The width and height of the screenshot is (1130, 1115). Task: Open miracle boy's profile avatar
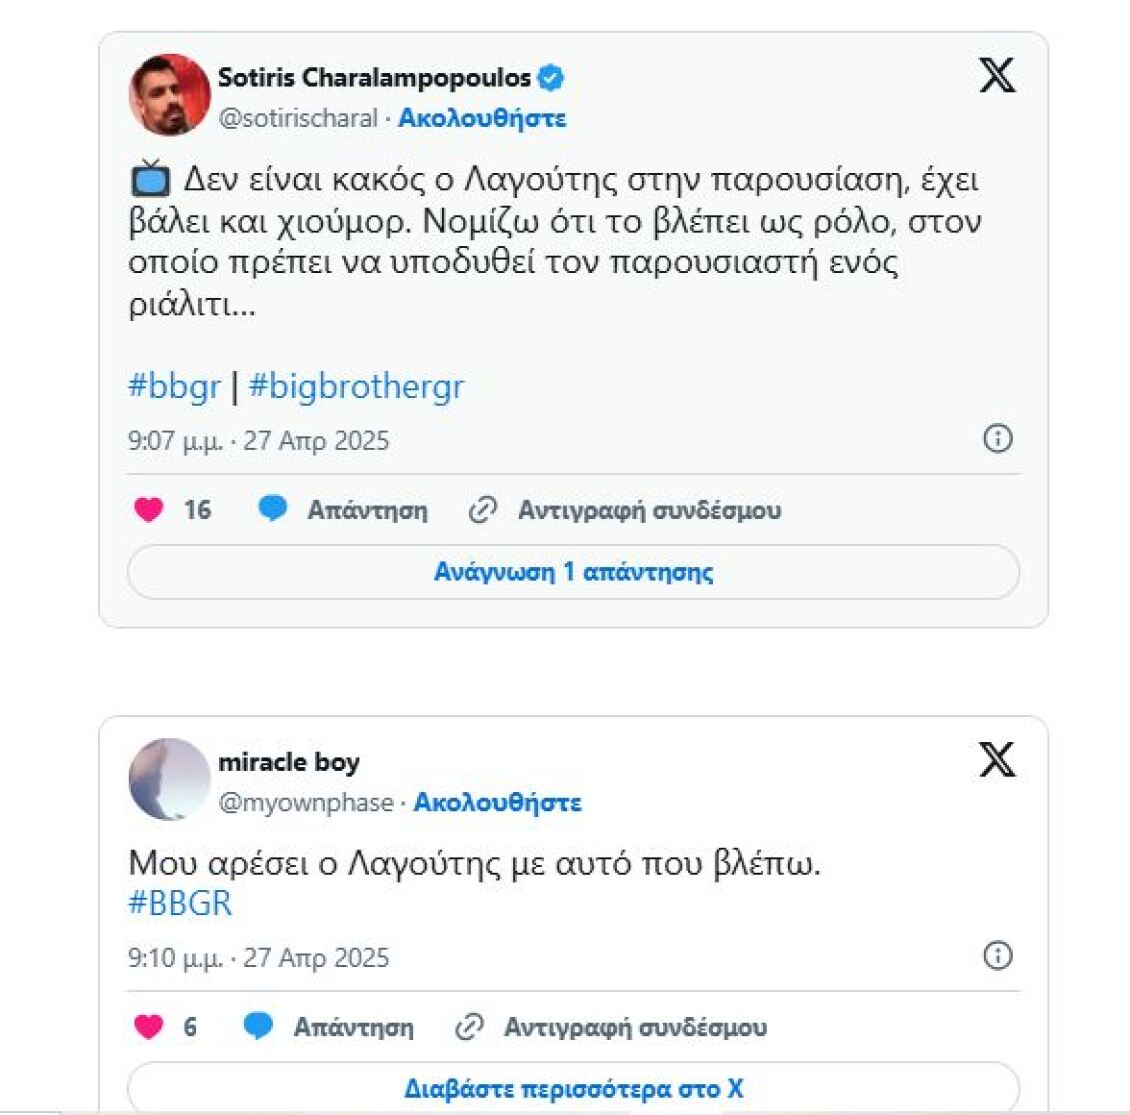[169, 779]
